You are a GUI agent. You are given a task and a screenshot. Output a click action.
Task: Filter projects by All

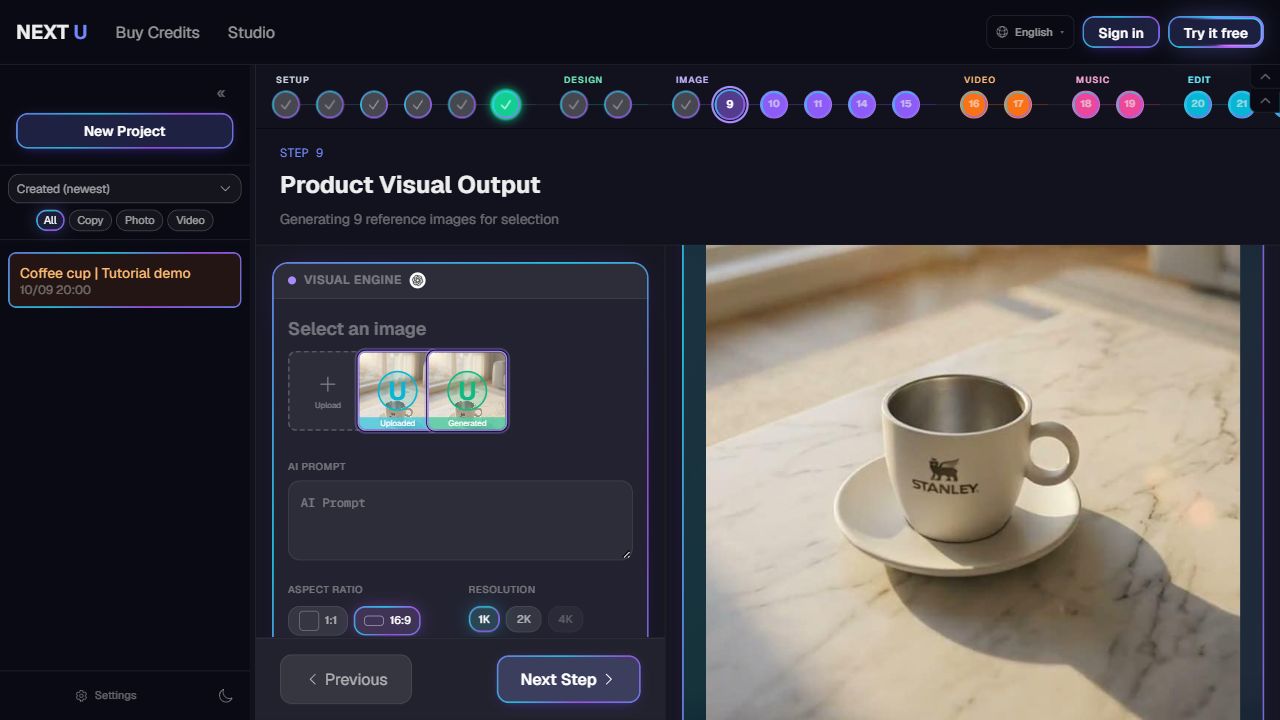pyautogui.click(x=50, y=220)
